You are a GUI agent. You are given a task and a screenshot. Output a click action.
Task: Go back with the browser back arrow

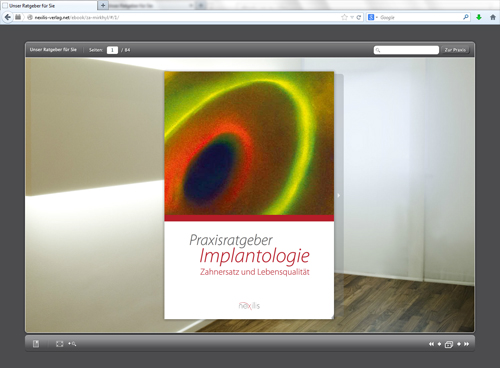point(7,17)
